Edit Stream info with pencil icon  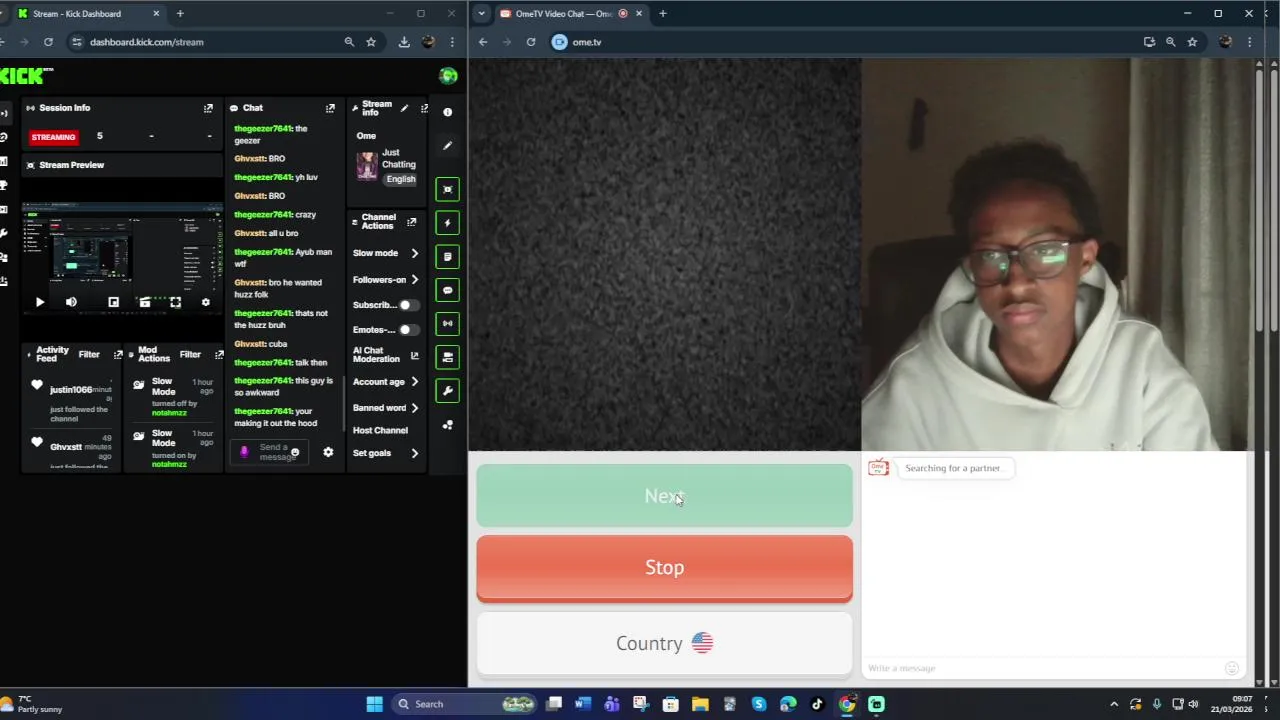point(404,108)
